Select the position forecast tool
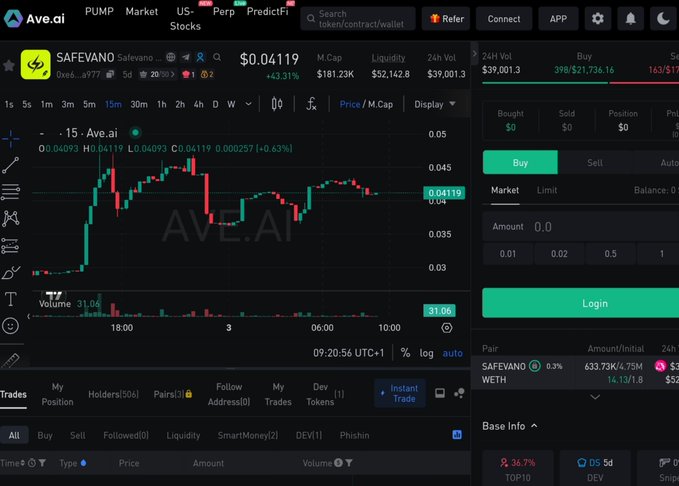 10,246
